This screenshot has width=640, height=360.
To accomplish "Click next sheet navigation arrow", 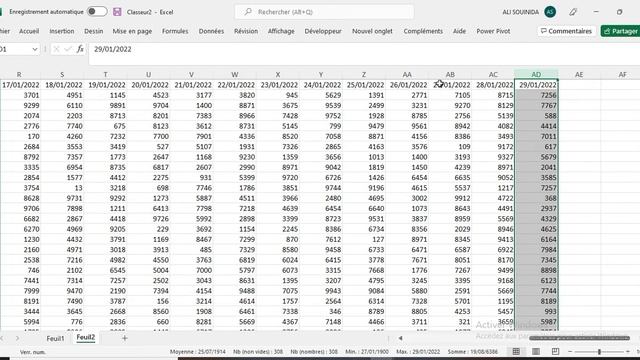I will click(x=17, y=338).
